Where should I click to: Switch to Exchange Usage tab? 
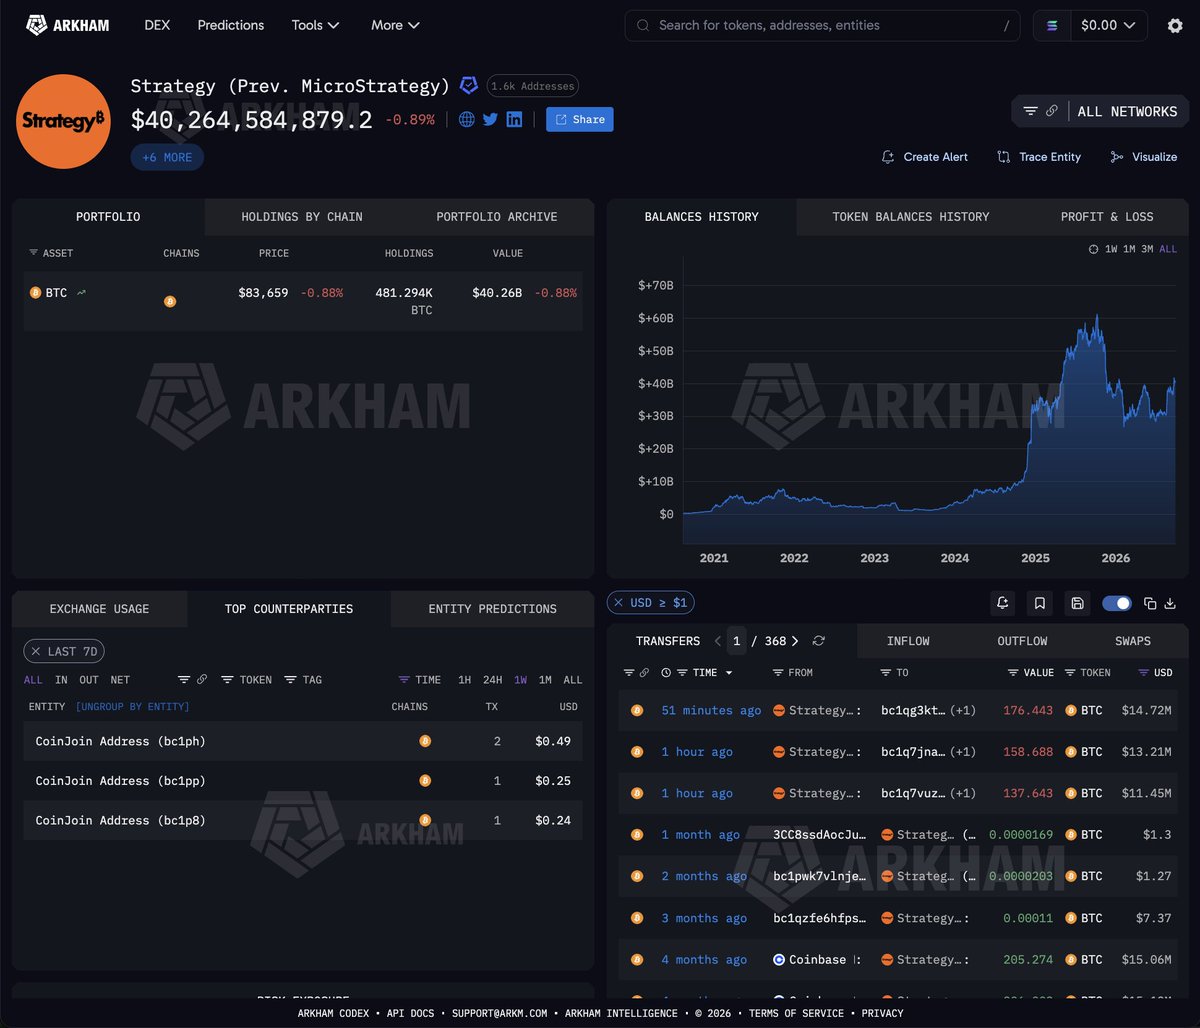click(99, 609)
